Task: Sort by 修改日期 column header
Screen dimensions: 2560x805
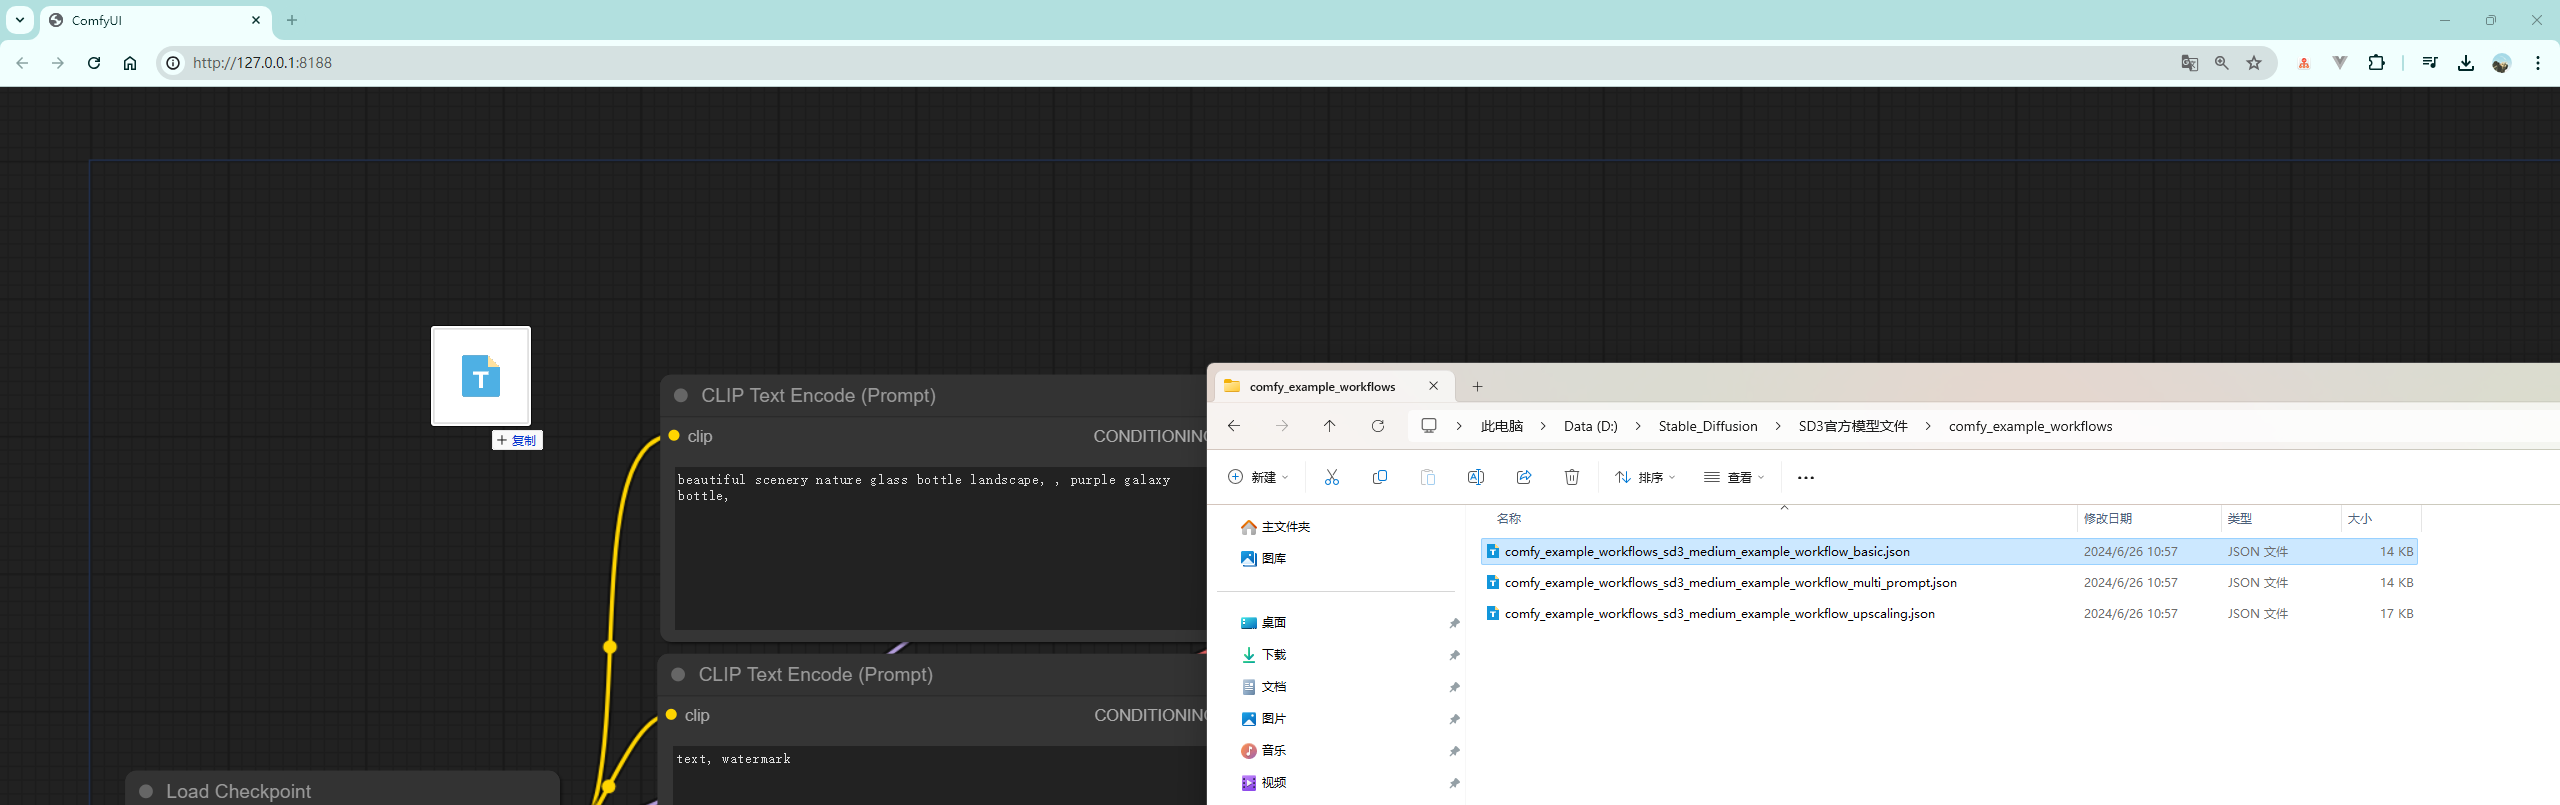Action: [2108, 519]
